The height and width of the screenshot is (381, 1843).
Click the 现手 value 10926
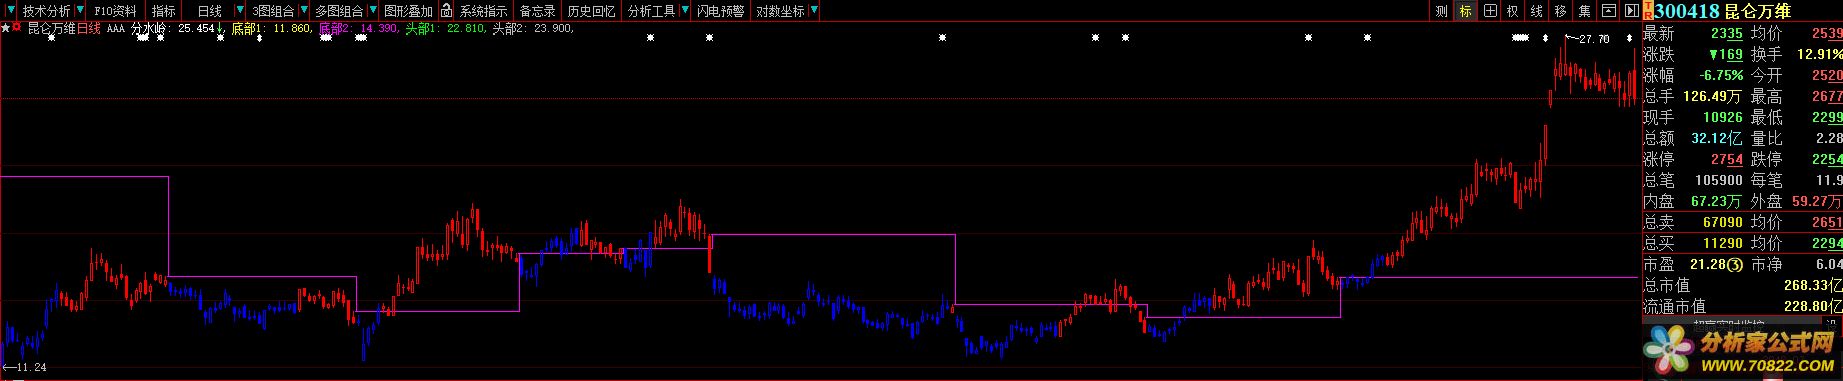tap(1722, 117)
